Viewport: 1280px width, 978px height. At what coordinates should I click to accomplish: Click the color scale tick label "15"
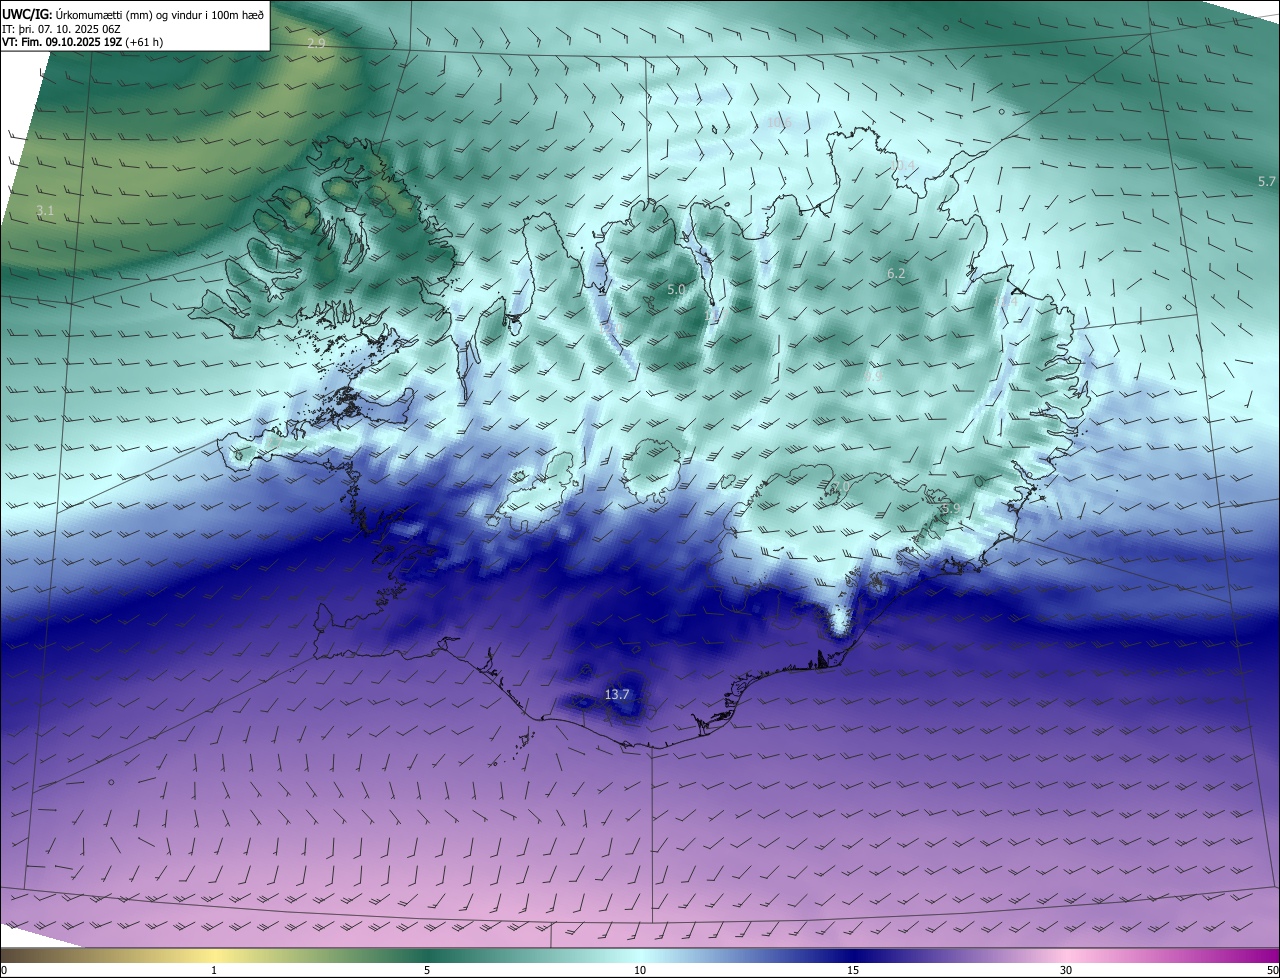coord(853,970)
